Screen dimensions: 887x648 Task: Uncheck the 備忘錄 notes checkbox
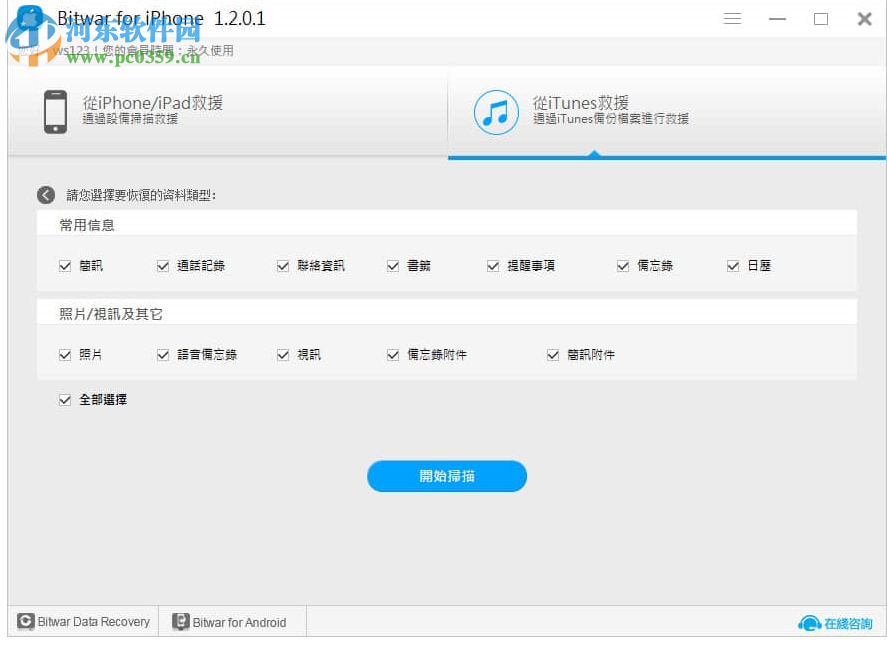(622, 265)
